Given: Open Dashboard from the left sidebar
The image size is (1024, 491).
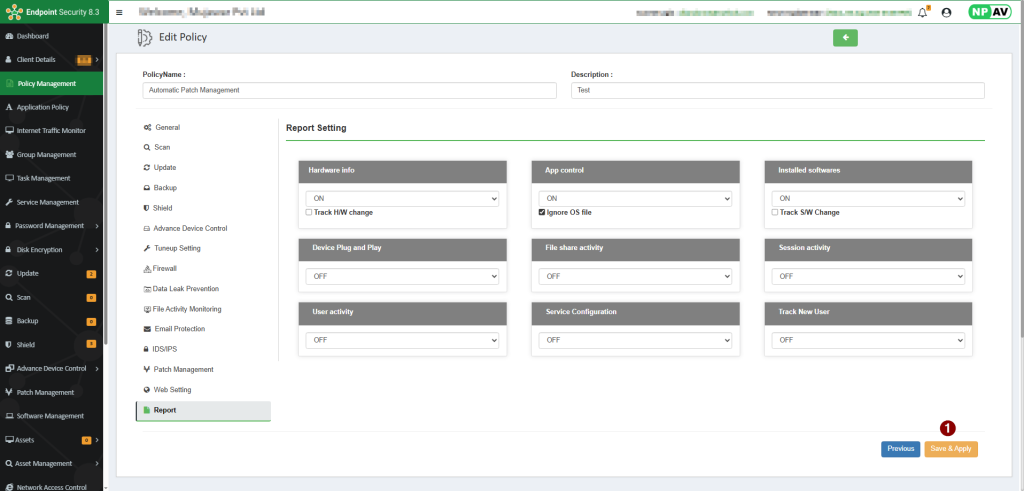Looking at the screenshot, I should (33, 36).
